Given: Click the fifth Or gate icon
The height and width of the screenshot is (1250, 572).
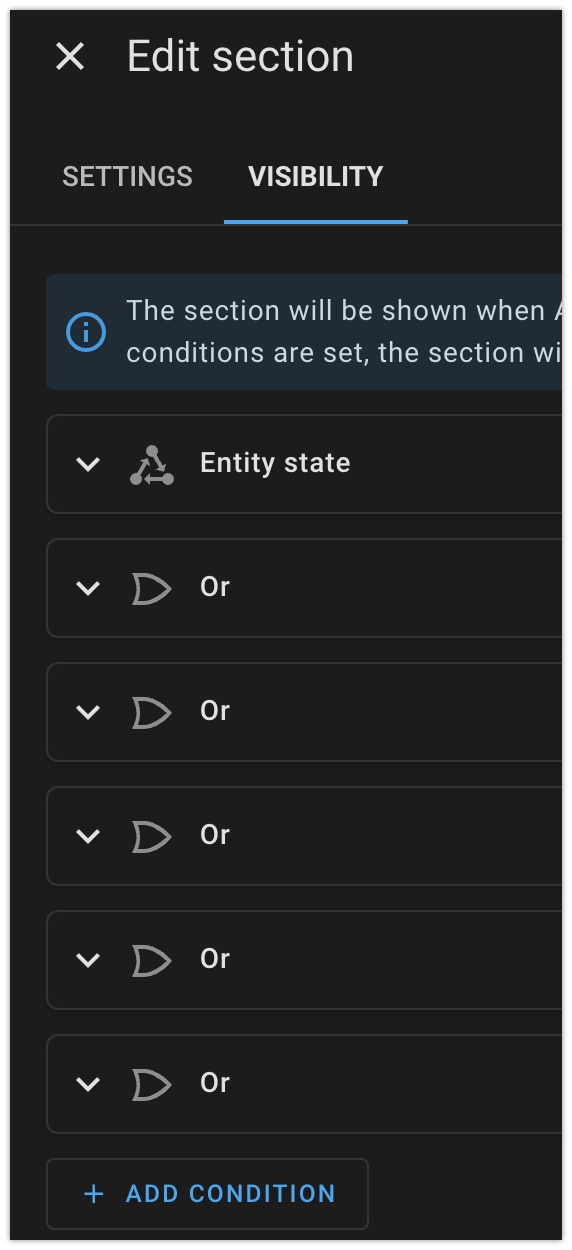Looking at the screenshot, I should (152, 1085).
